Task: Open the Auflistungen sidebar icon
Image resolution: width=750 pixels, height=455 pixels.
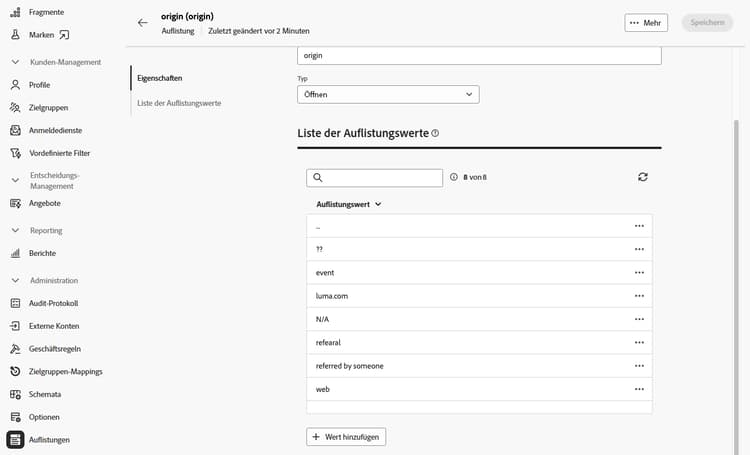Action: (15, 439)
